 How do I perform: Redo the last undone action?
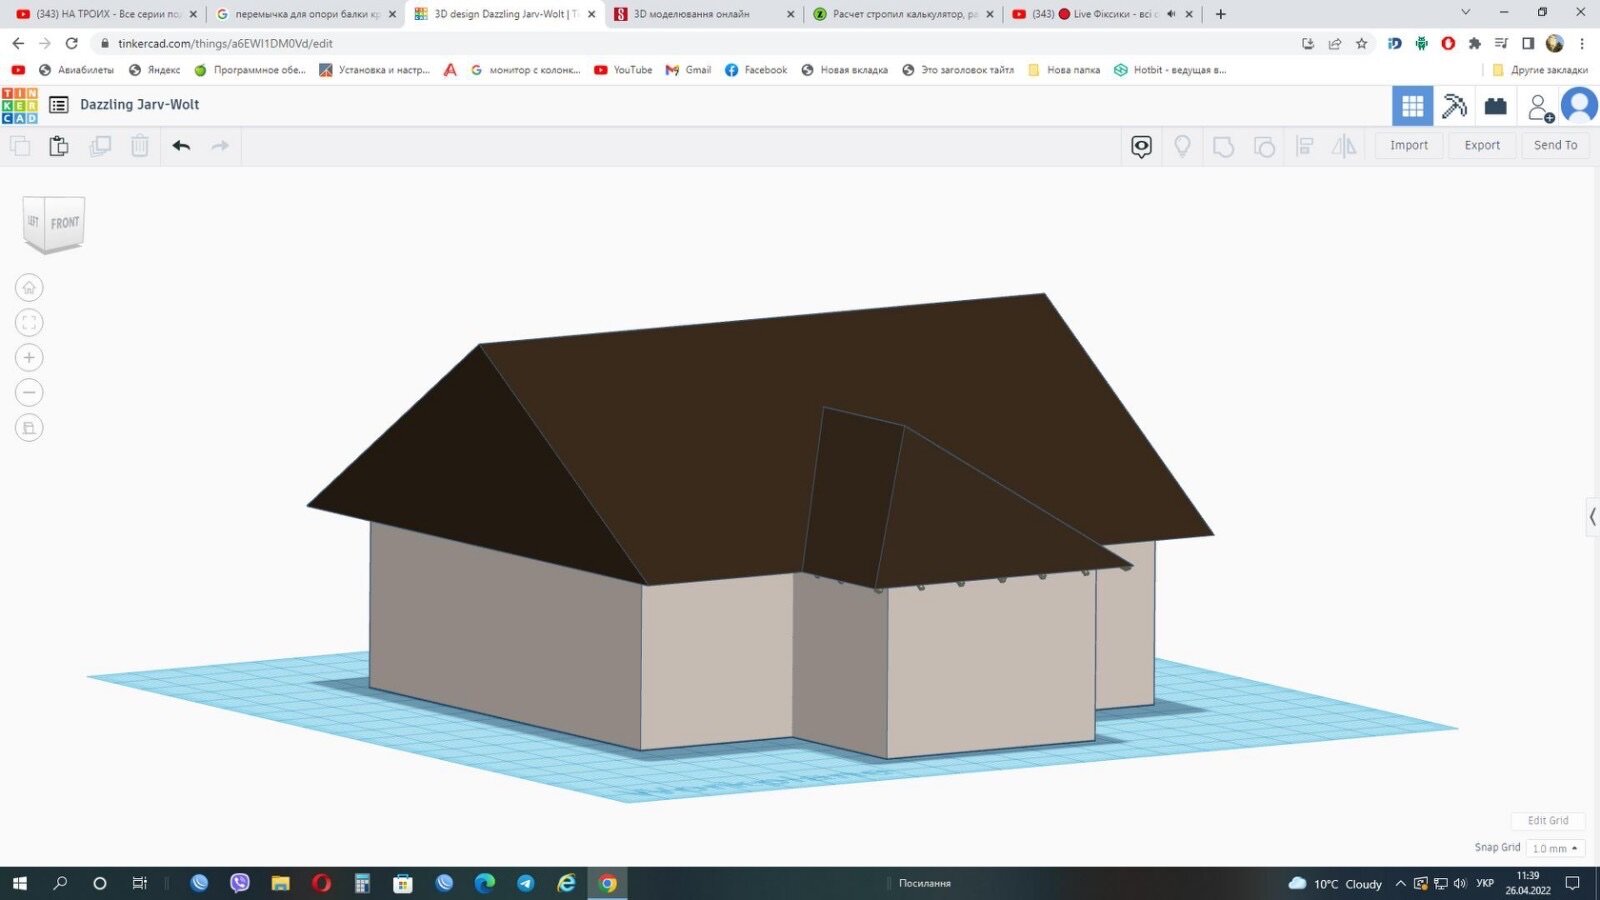point(220,146)
